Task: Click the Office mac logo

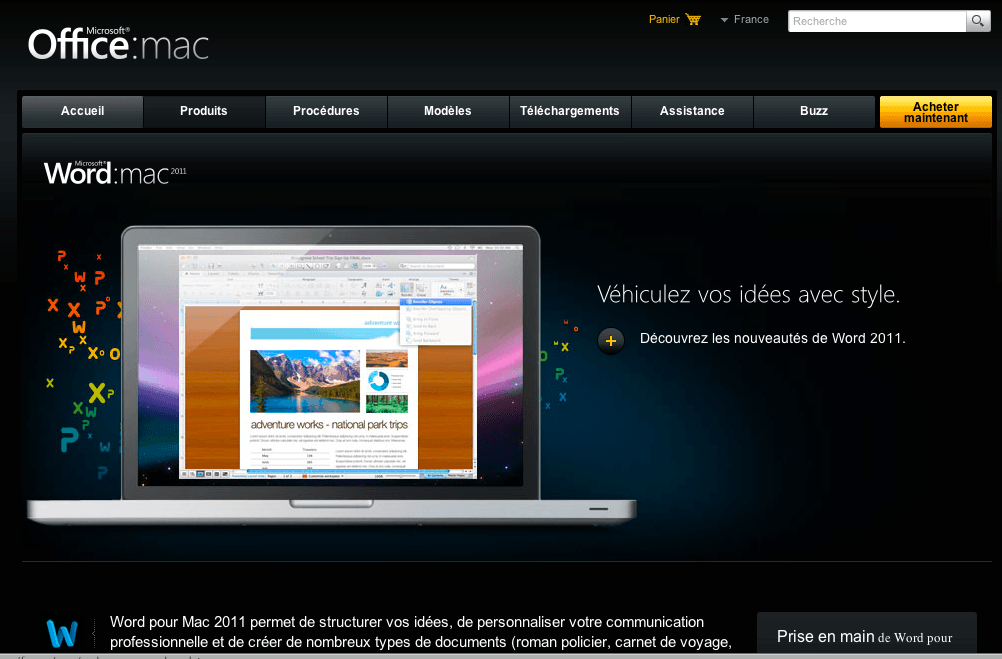Action: point(118,44)
